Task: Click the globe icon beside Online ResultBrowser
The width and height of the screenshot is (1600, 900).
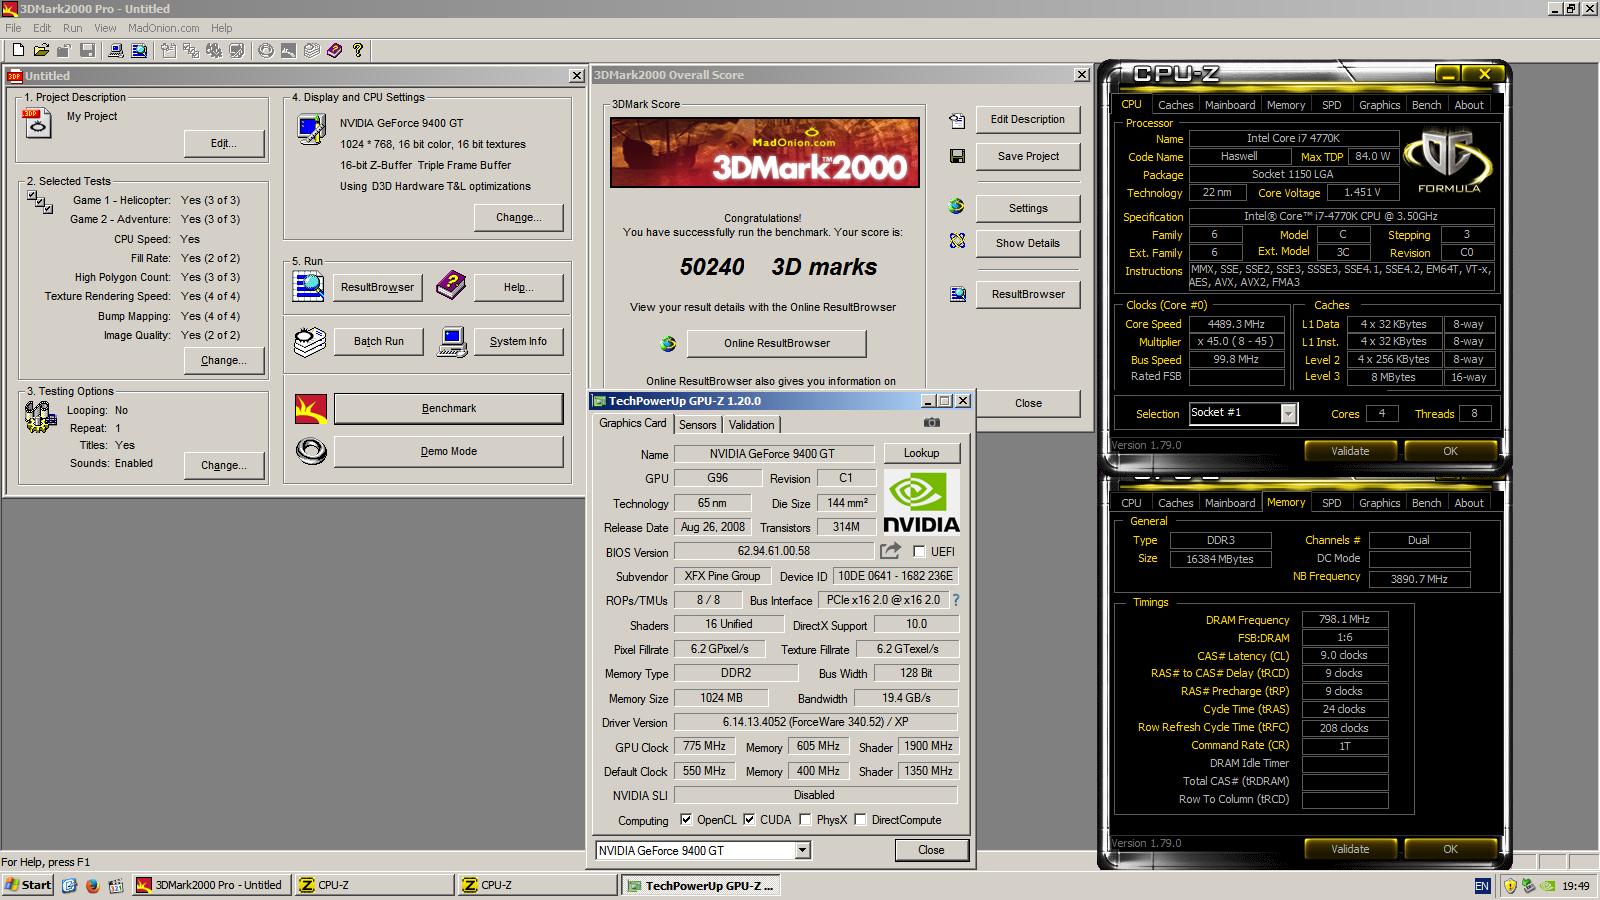Action: pyautogui.click(x=668, y=344)
